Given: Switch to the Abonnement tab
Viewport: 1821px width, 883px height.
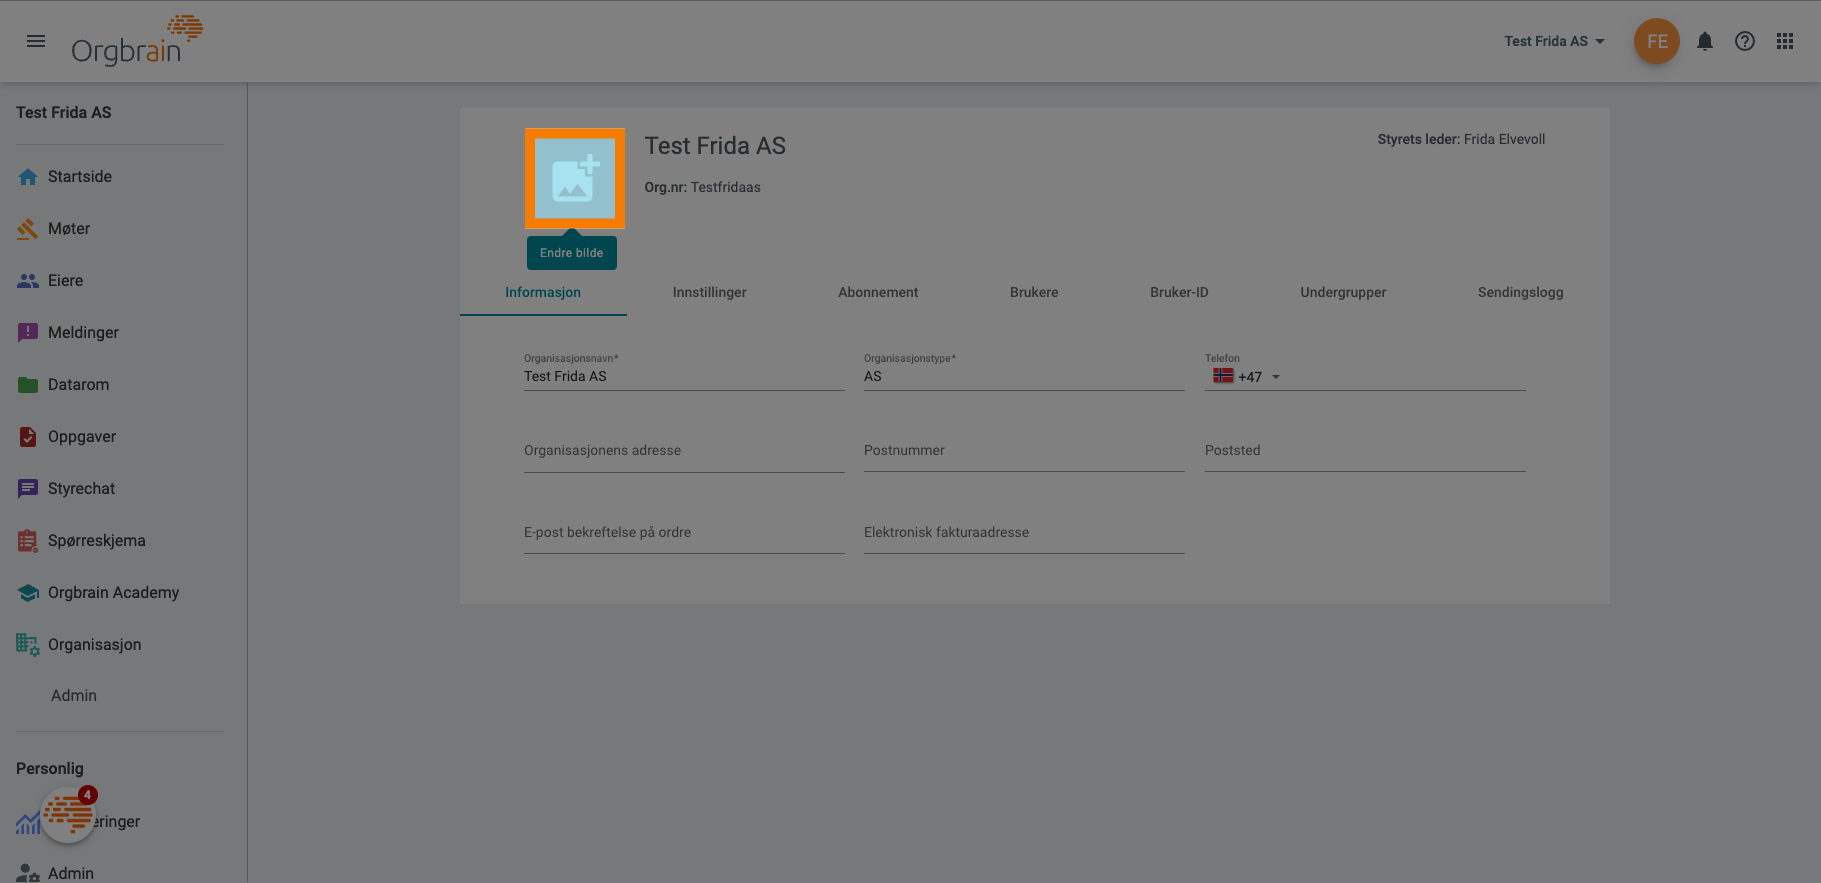Looking at the screenshot, I should [x=878, y=292].
